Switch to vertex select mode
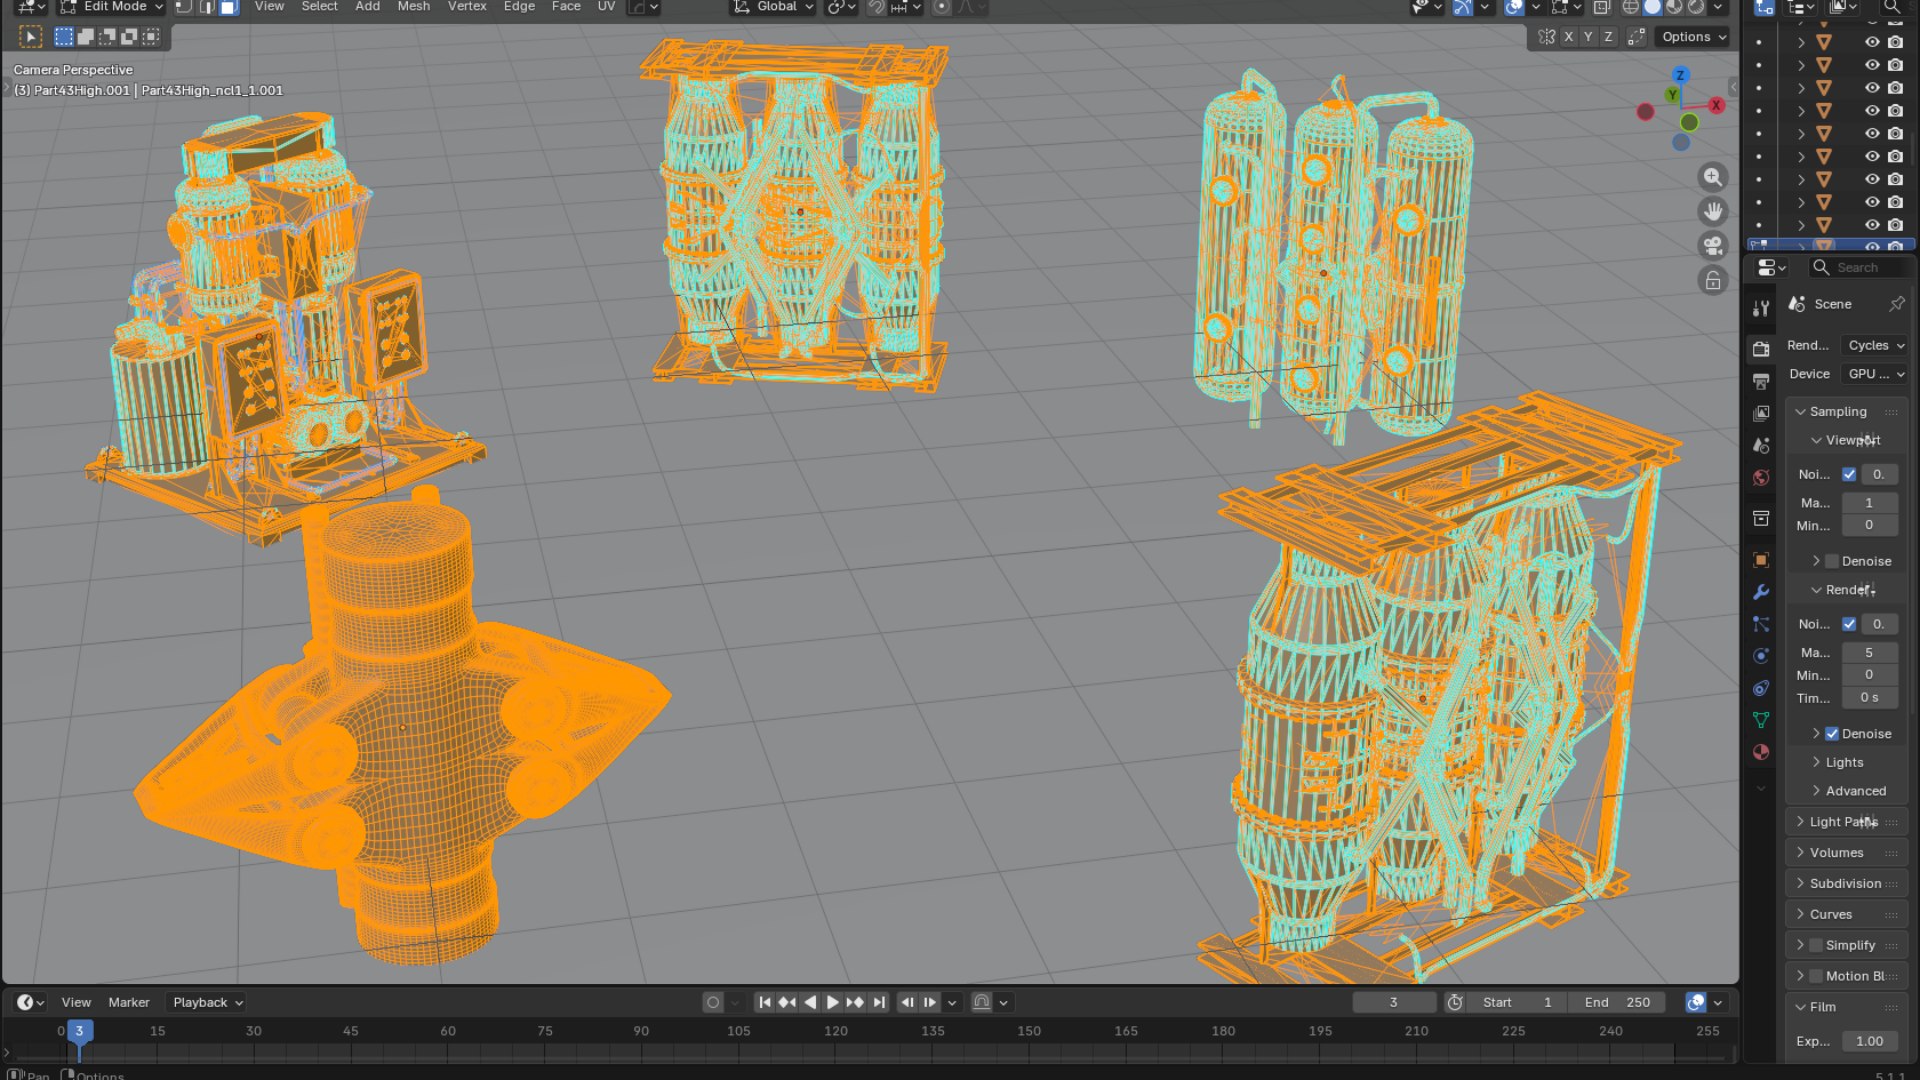 184,7
